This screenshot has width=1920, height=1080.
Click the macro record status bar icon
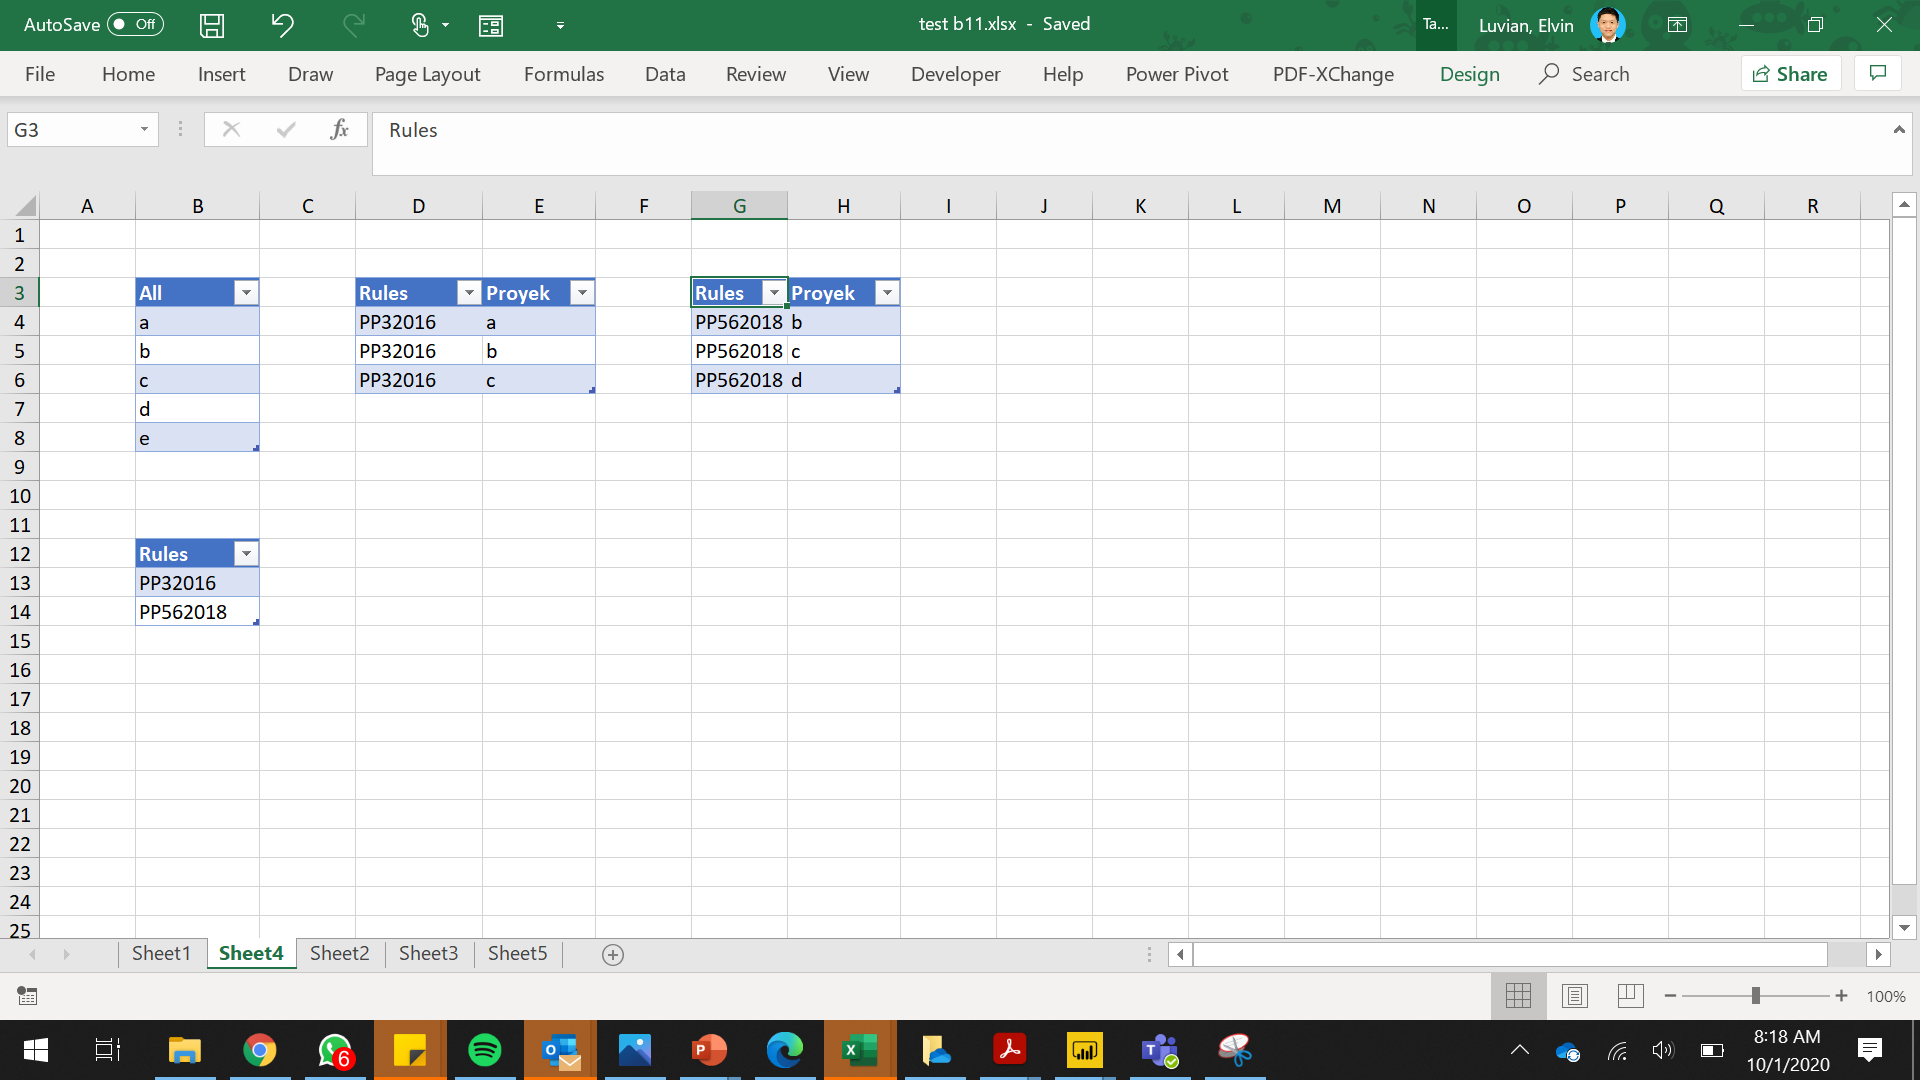click(x=28, y=996)
